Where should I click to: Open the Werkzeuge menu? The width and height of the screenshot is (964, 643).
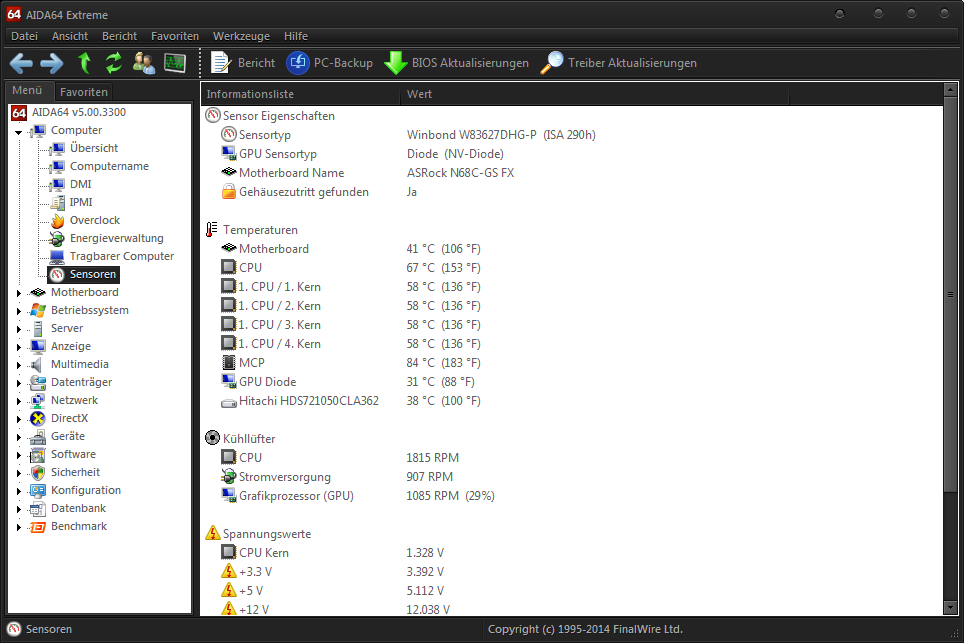(242, 36)
